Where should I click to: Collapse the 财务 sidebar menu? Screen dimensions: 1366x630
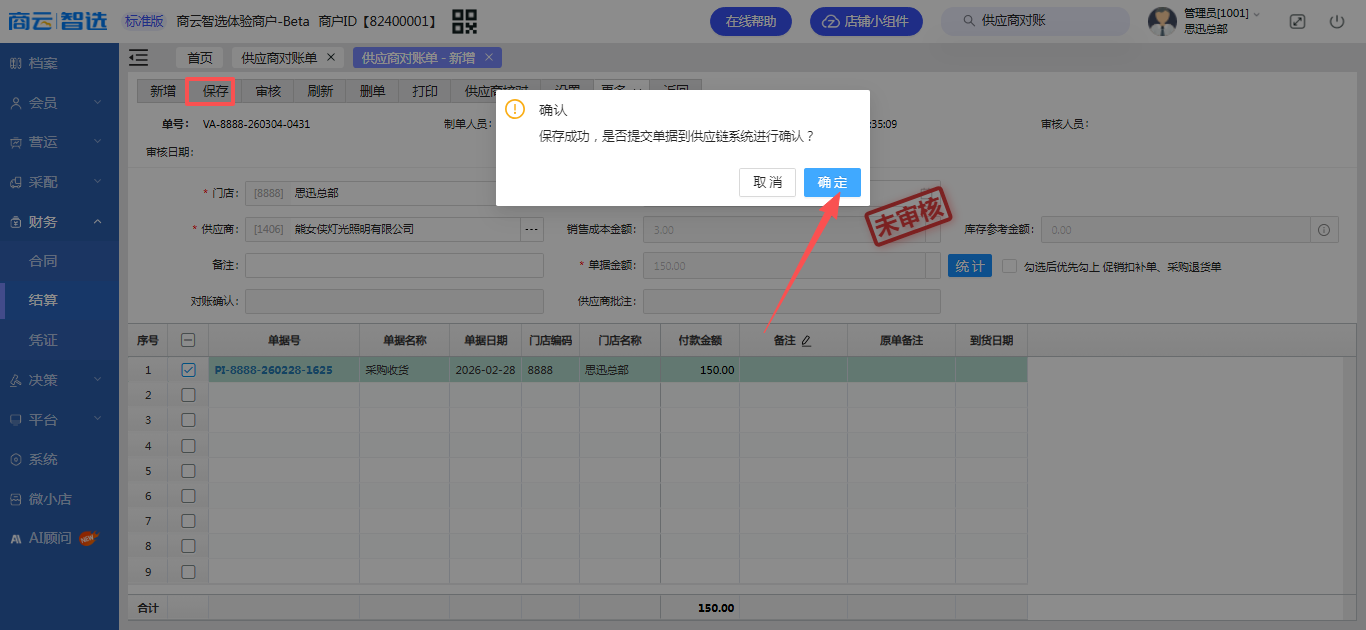click(59, 222)
